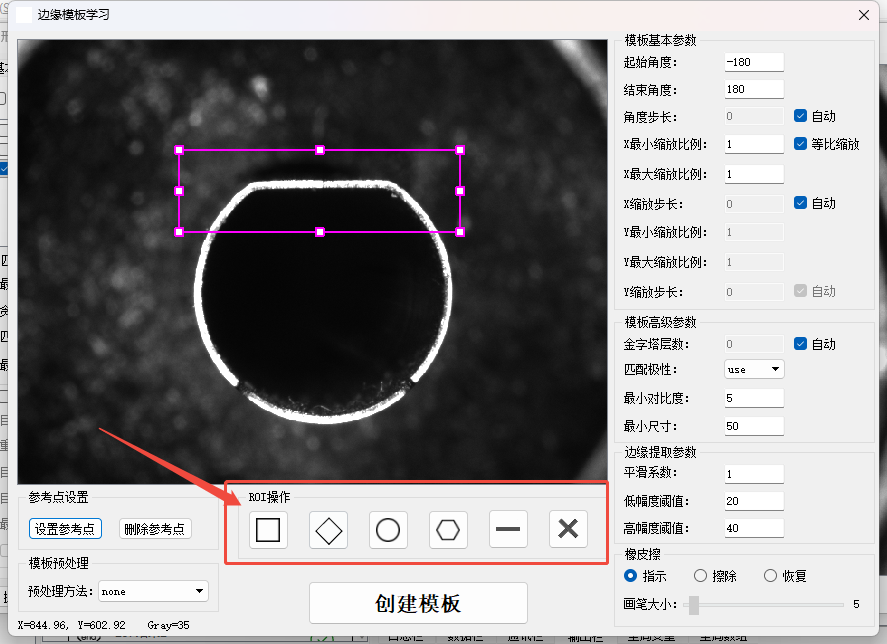The width and height of the screenshot is (887, 644).
Task: Toggle 等比缩放 checkbox
Action: [x=801, y=144]
